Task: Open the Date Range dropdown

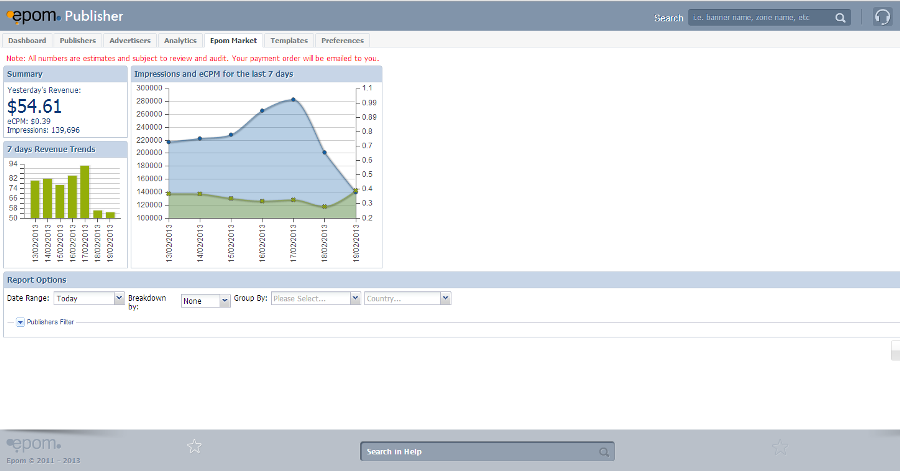Action: pyautogui.click(x=90, y=298)
